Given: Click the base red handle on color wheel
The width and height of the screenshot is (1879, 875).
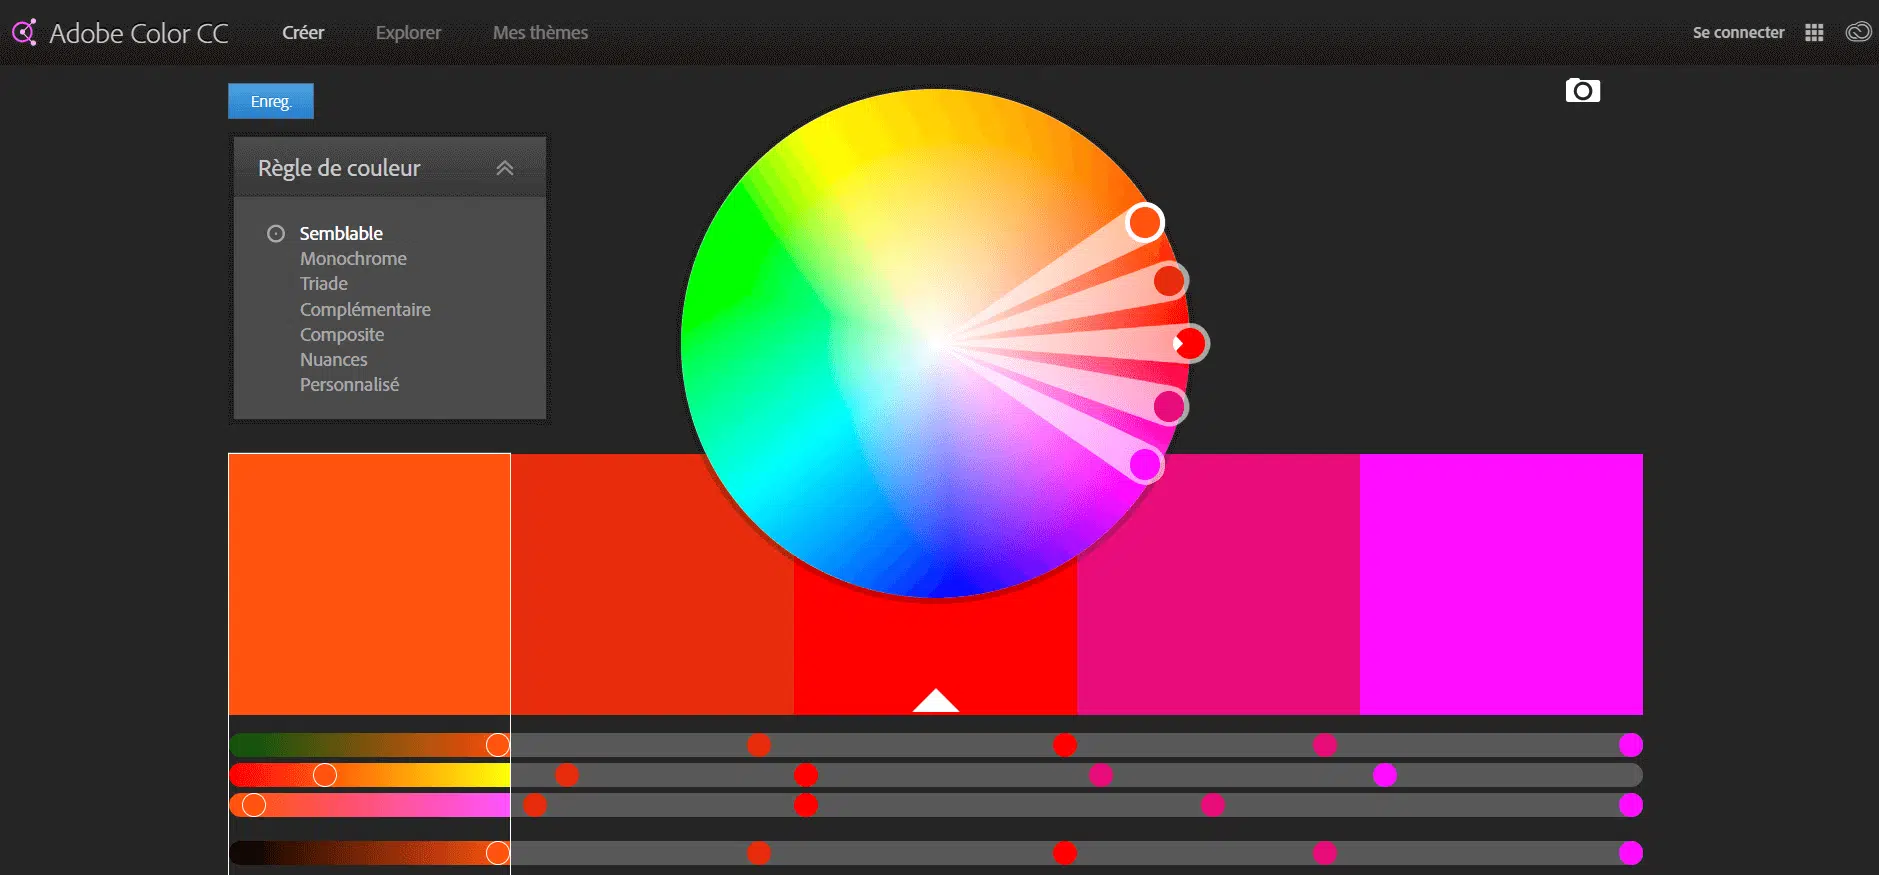Looking at the screenshot, I should click(x=1190, y=344).
